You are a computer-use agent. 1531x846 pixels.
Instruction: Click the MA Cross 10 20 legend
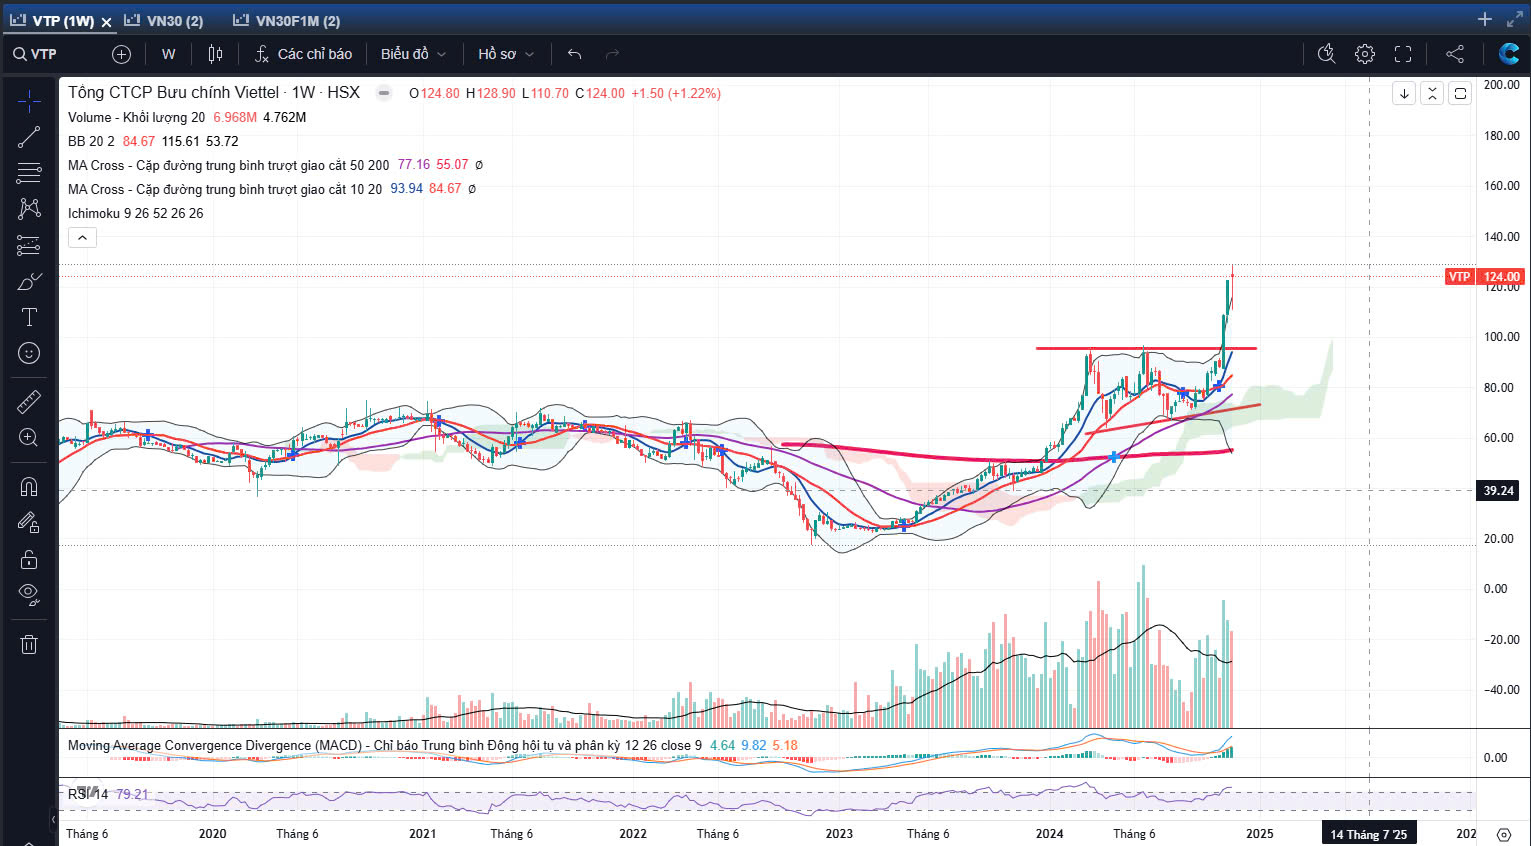pyautogui.click(x=224, y=189)
